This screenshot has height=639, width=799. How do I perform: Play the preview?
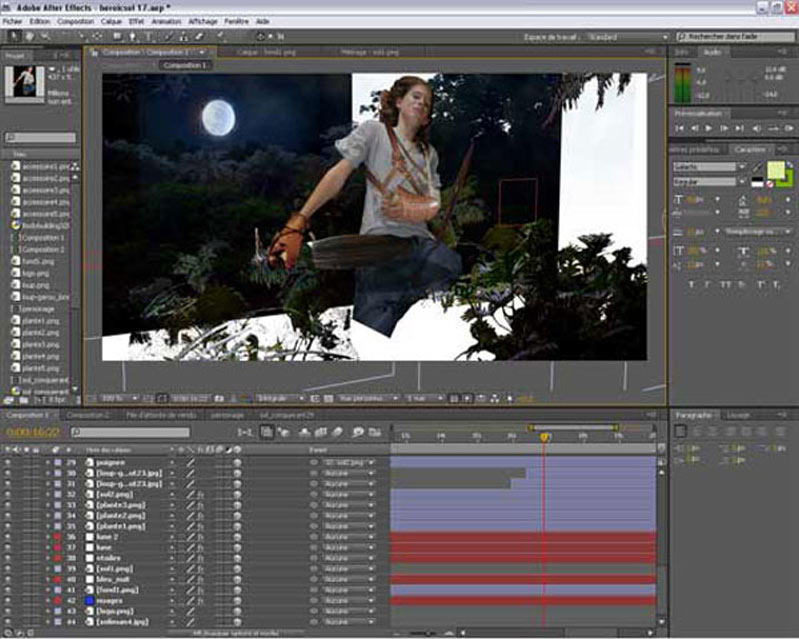pyautogui.click(x=708, y=128)
